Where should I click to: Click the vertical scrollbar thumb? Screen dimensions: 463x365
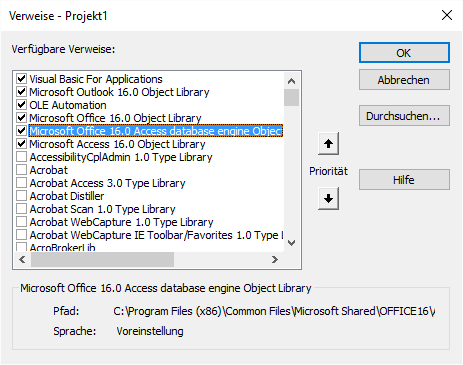click(292, 97)
